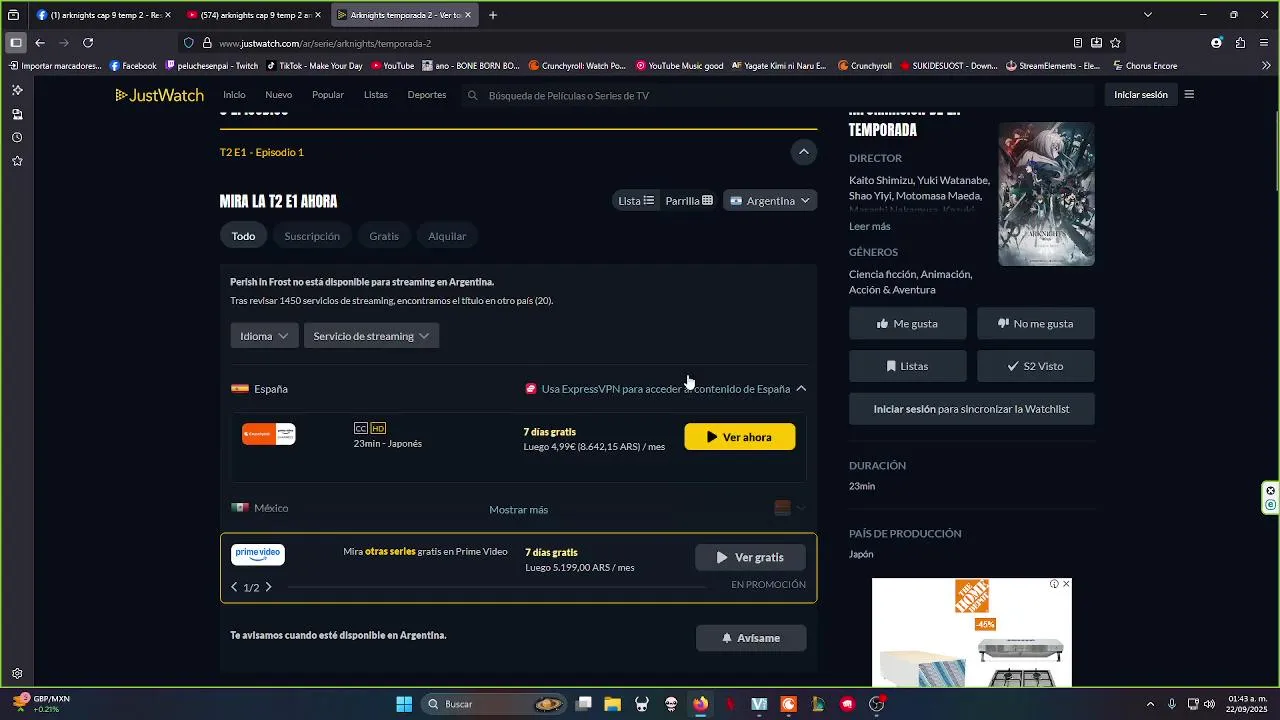Close the Home Depot ad

click(1066, 584)
